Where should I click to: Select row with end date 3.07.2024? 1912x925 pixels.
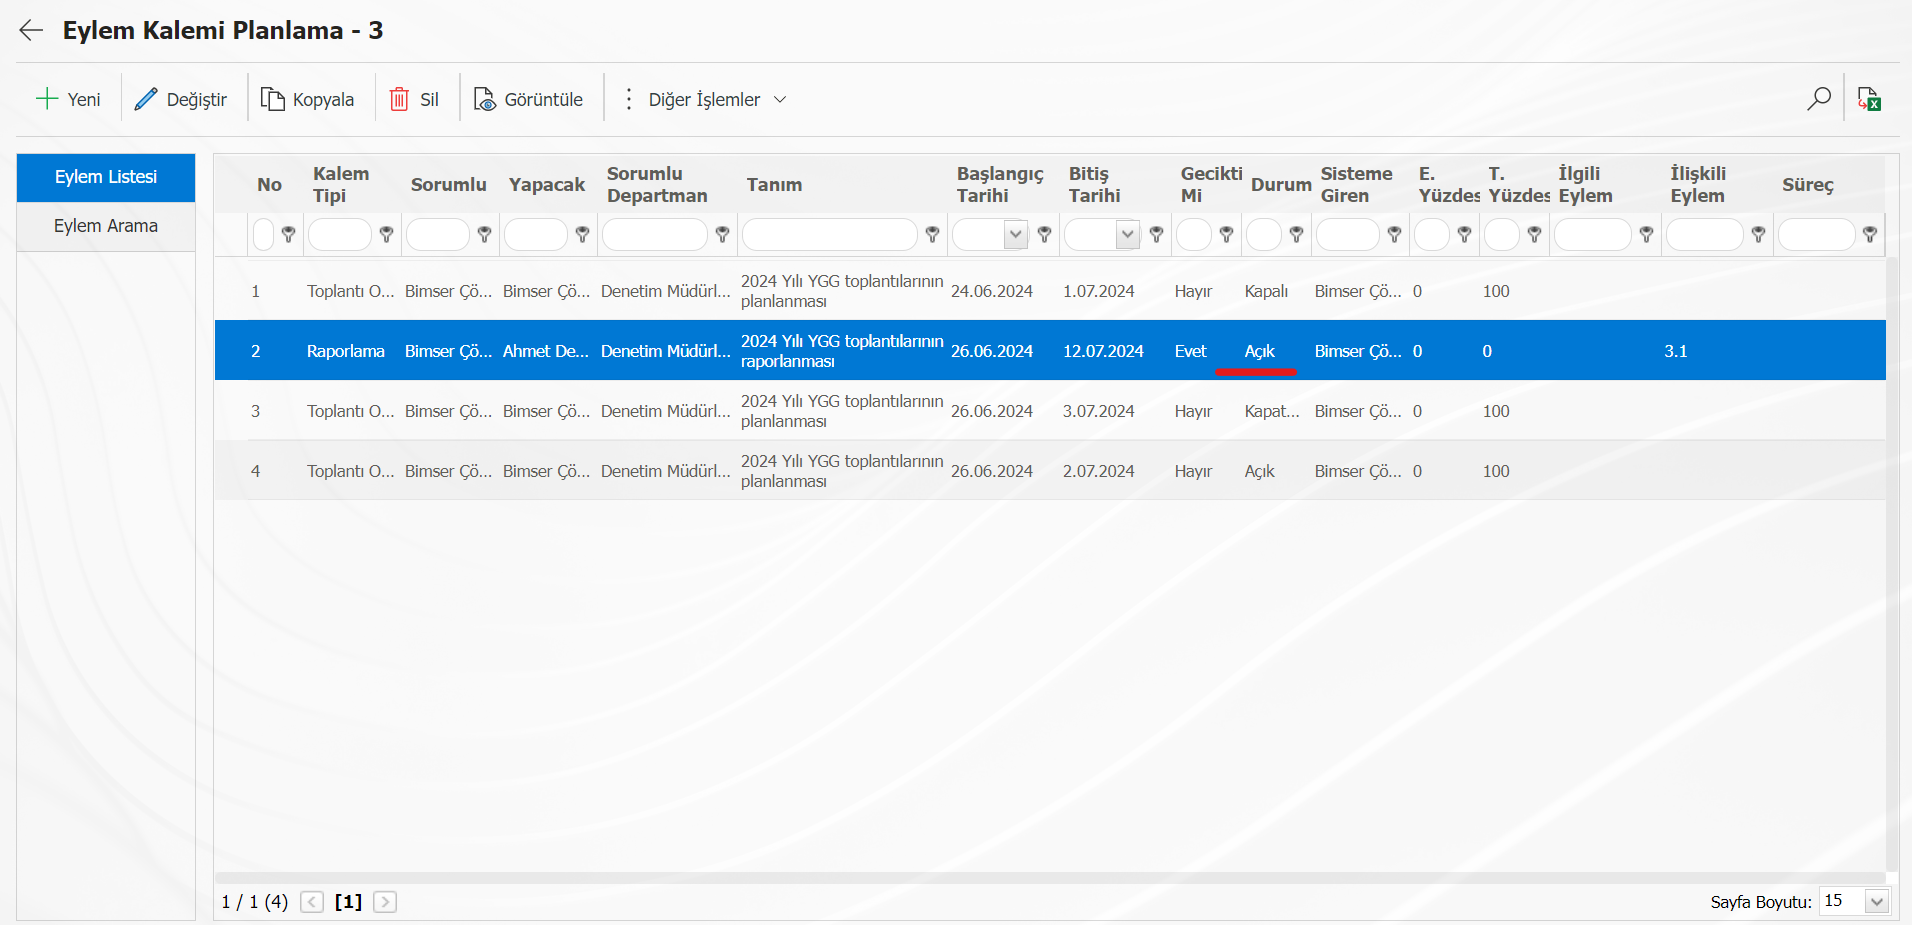(x=1050, y=411)
